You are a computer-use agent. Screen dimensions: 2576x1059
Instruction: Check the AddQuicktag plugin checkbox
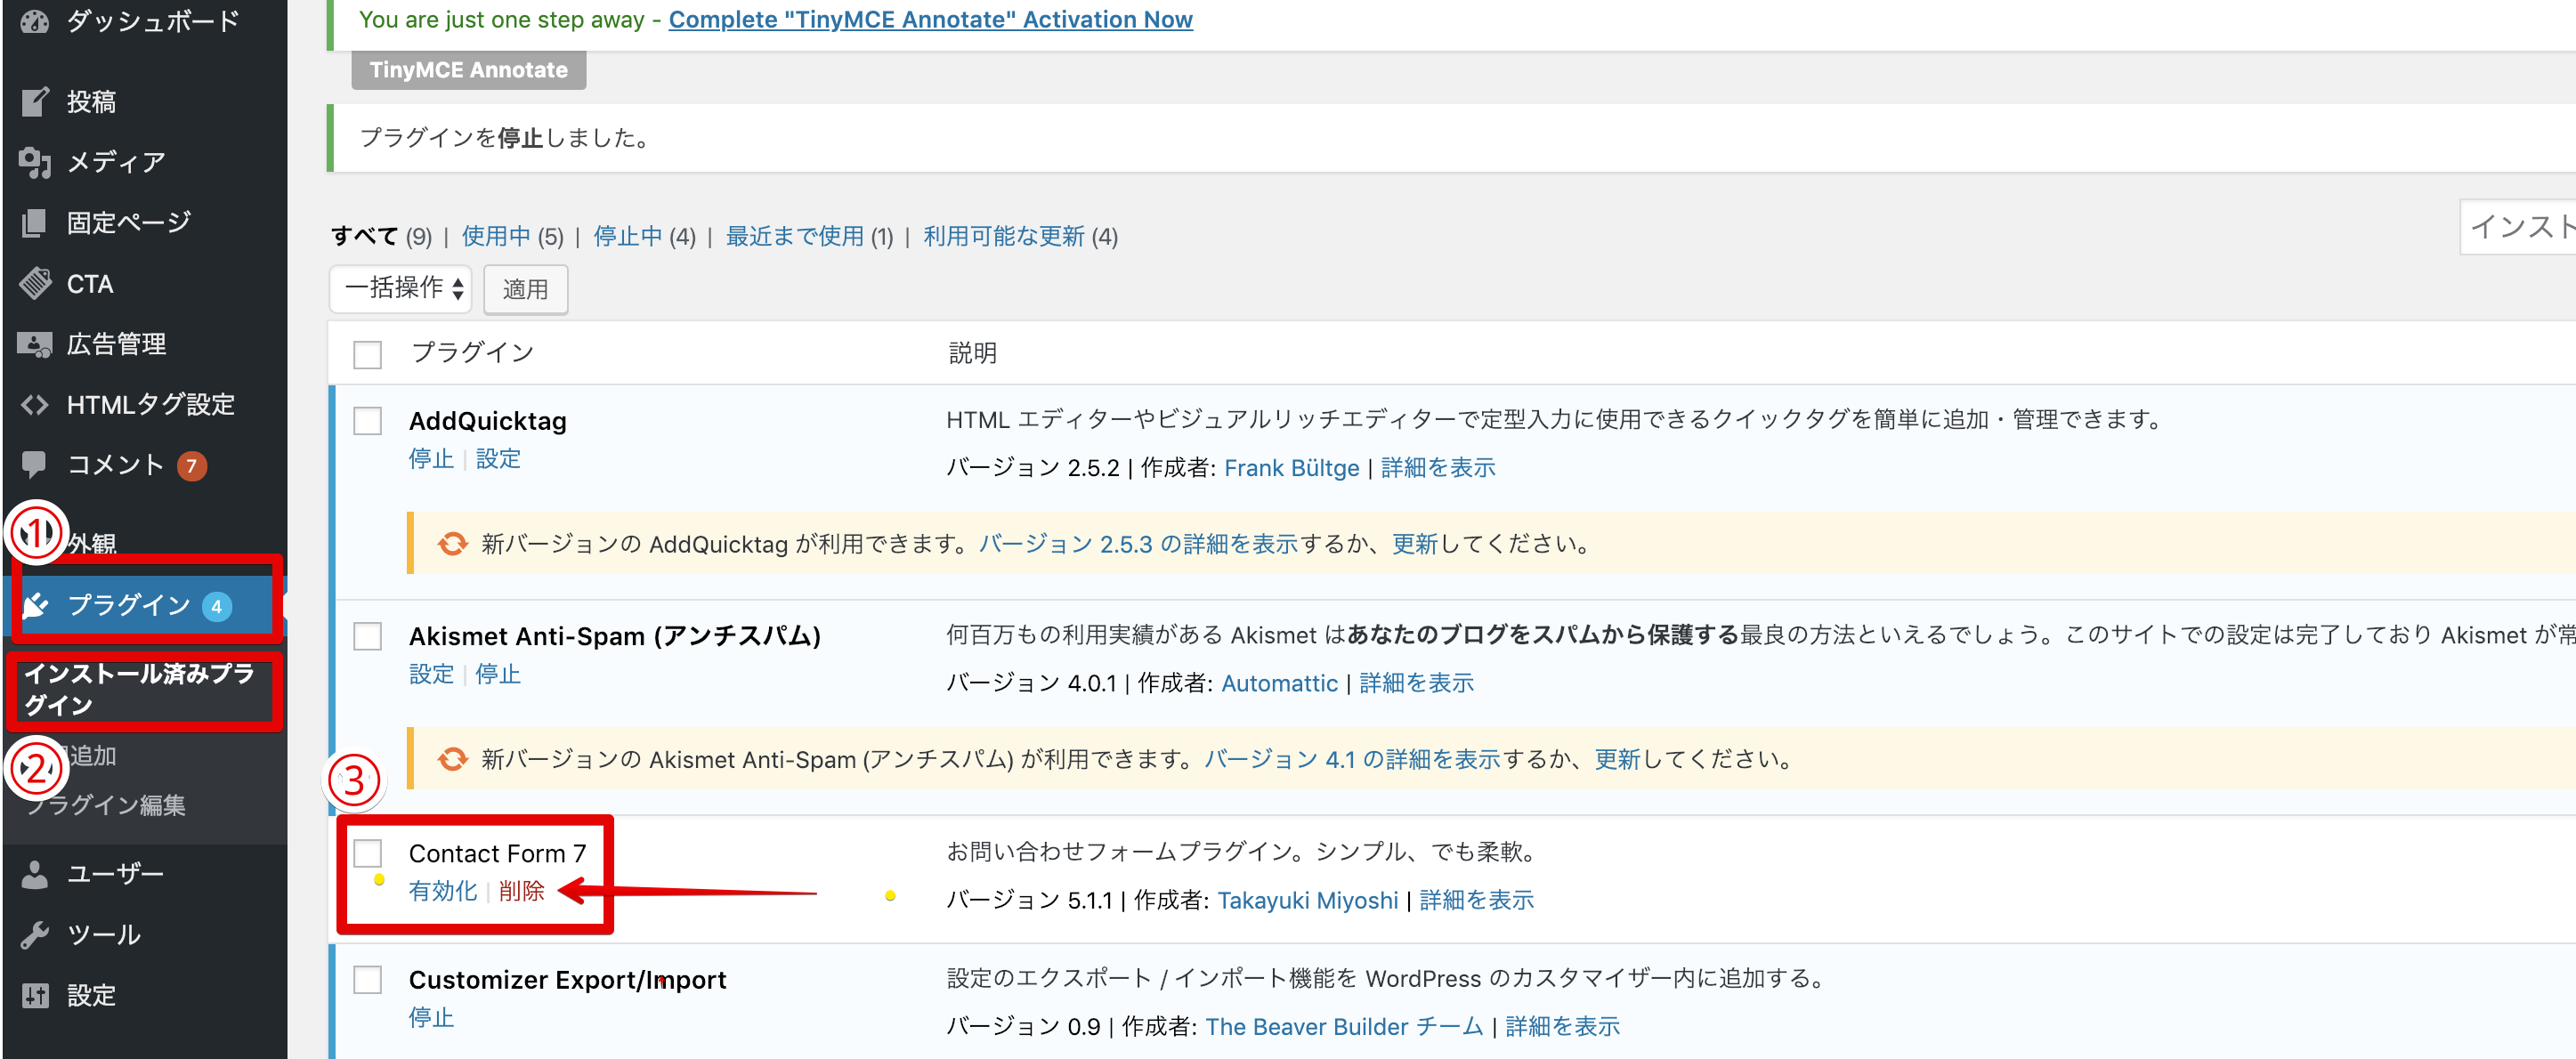tap(367, 421)
